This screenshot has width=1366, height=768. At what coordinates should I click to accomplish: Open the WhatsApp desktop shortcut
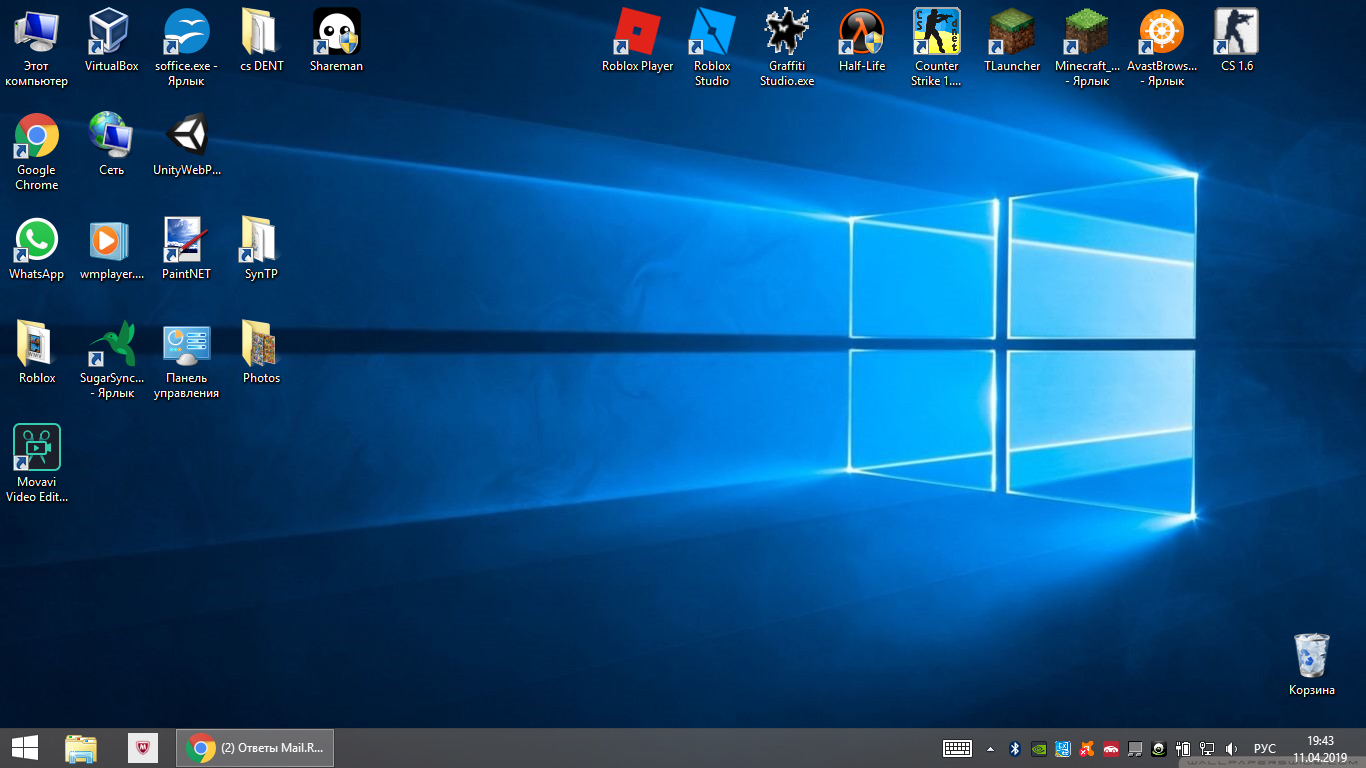point(36,248)
